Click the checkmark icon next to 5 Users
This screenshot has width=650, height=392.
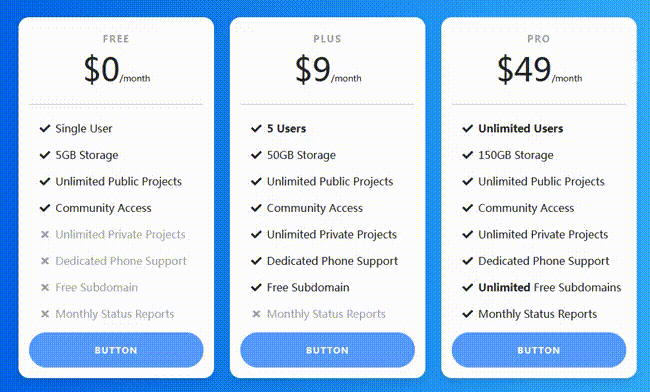point(256,128)
